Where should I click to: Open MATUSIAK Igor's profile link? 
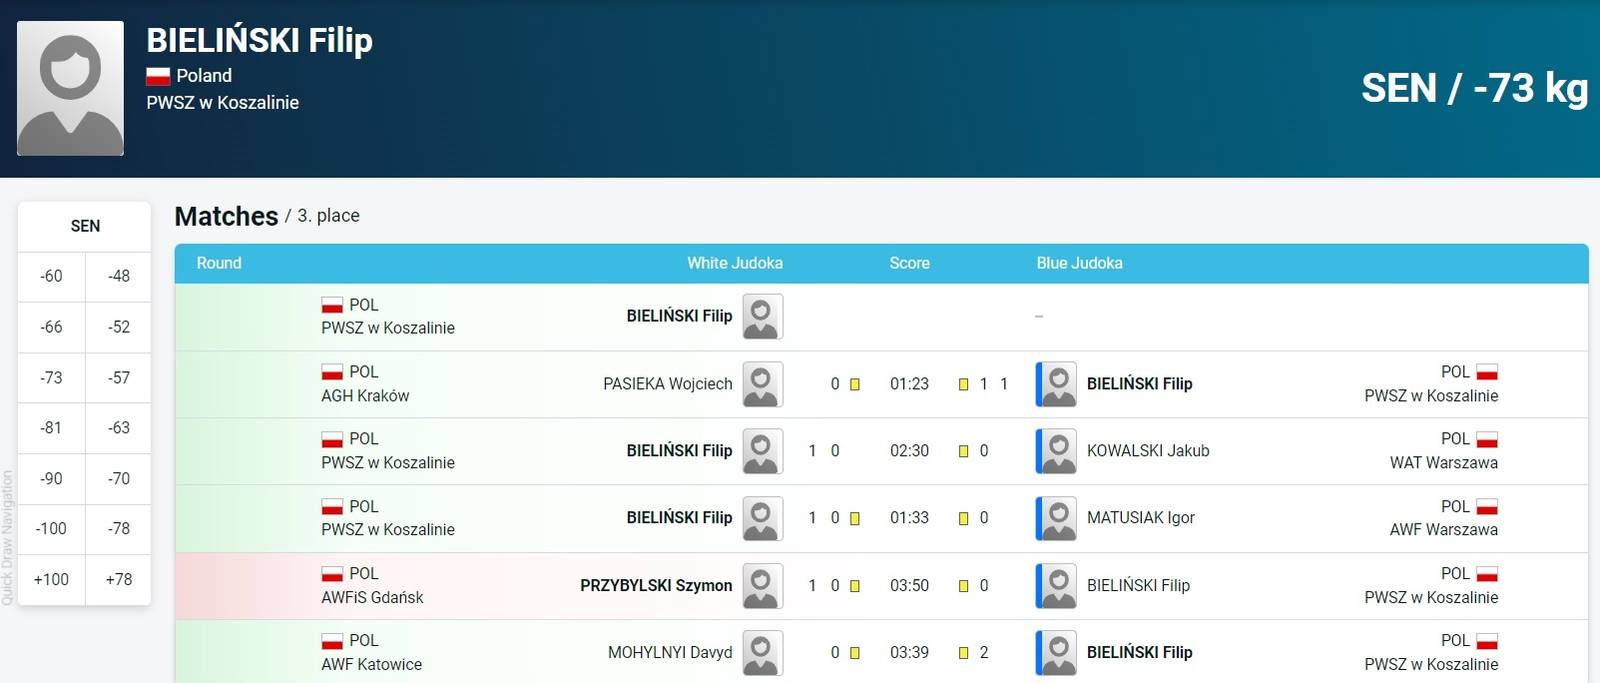[x=1140, y=518]
